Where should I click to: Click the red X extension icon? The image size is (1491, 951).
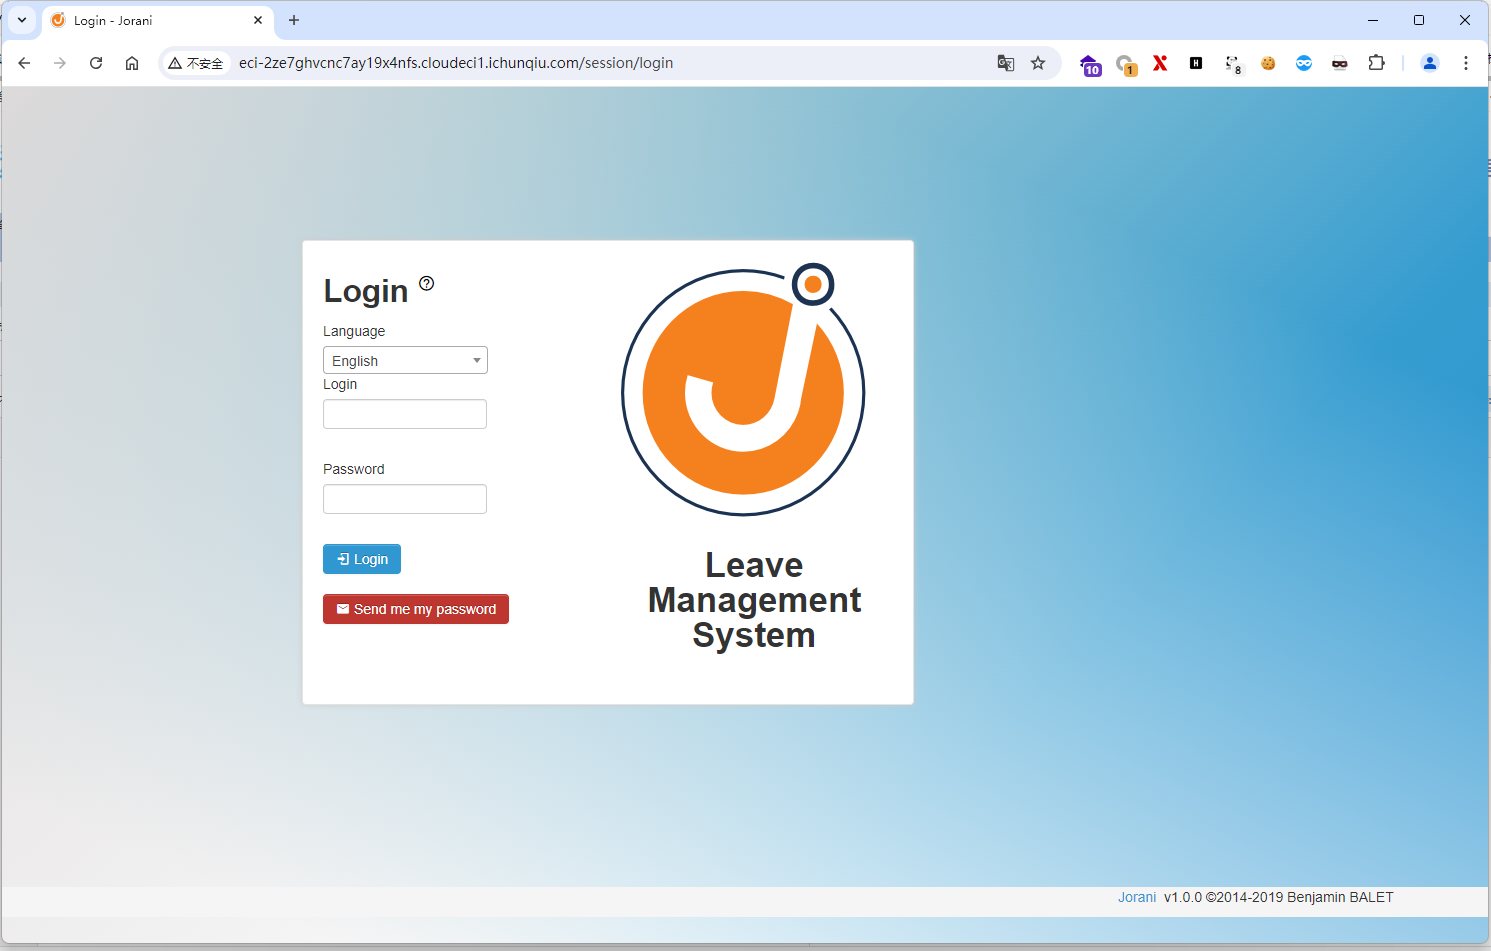[x=1160, y=63]
